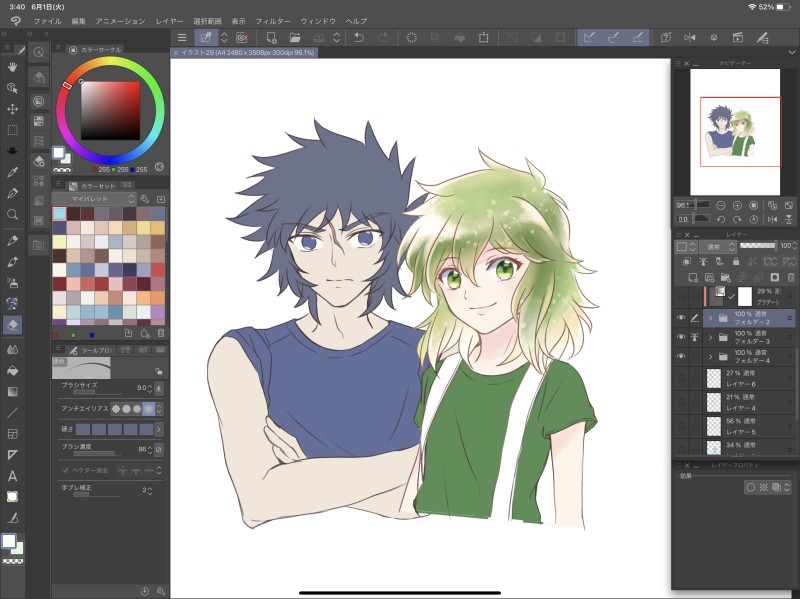Viewport: 800px width, 599px height.
Task: Click tool property wrench settings button
Action: pos(161,591)
